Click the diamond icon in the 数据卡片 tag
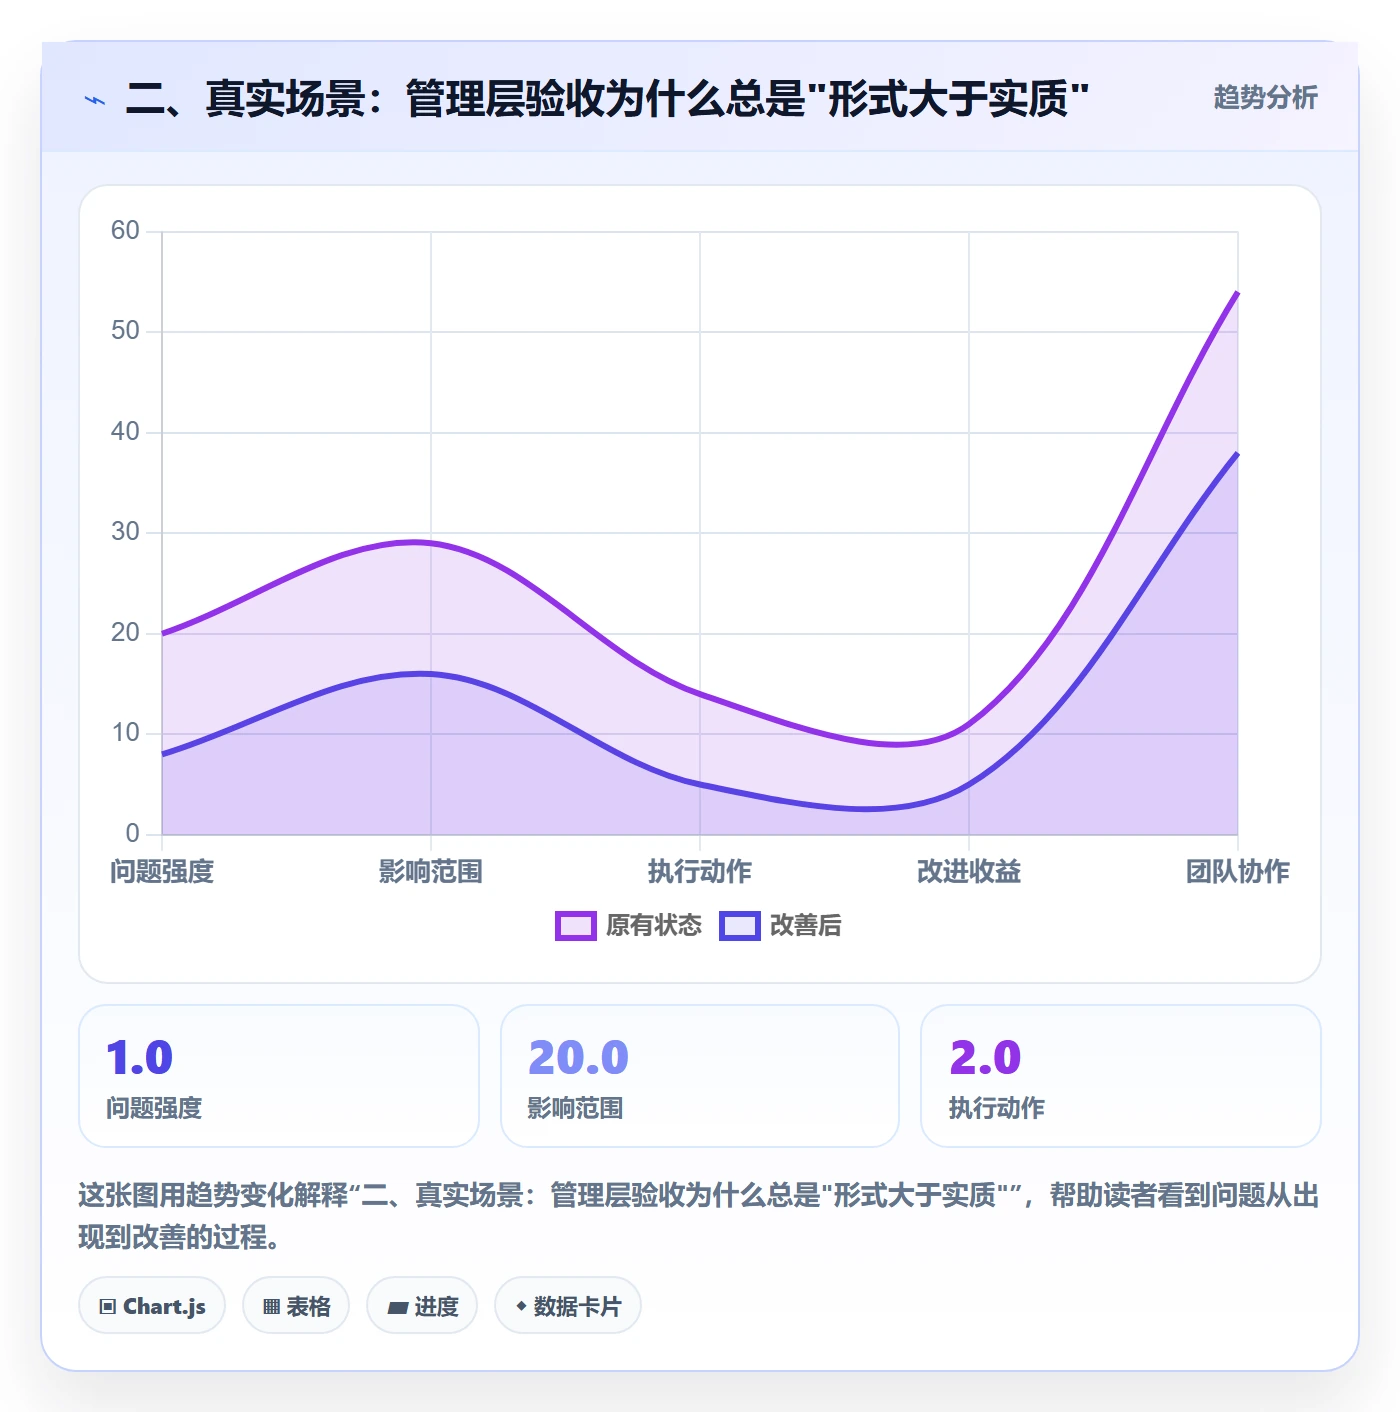1400x1412 pixels. 521,1306
